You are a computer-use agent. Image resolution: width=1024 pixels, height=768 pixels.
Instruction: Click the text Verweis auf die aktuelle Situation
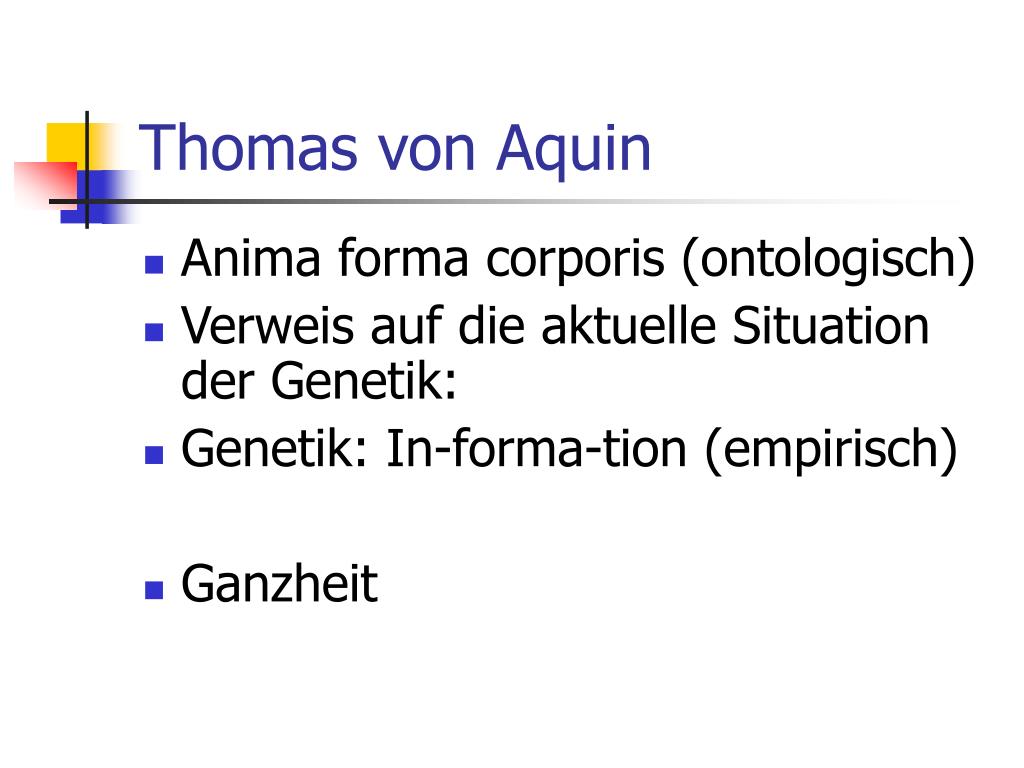pyautogui.click(x=555, y=326)
